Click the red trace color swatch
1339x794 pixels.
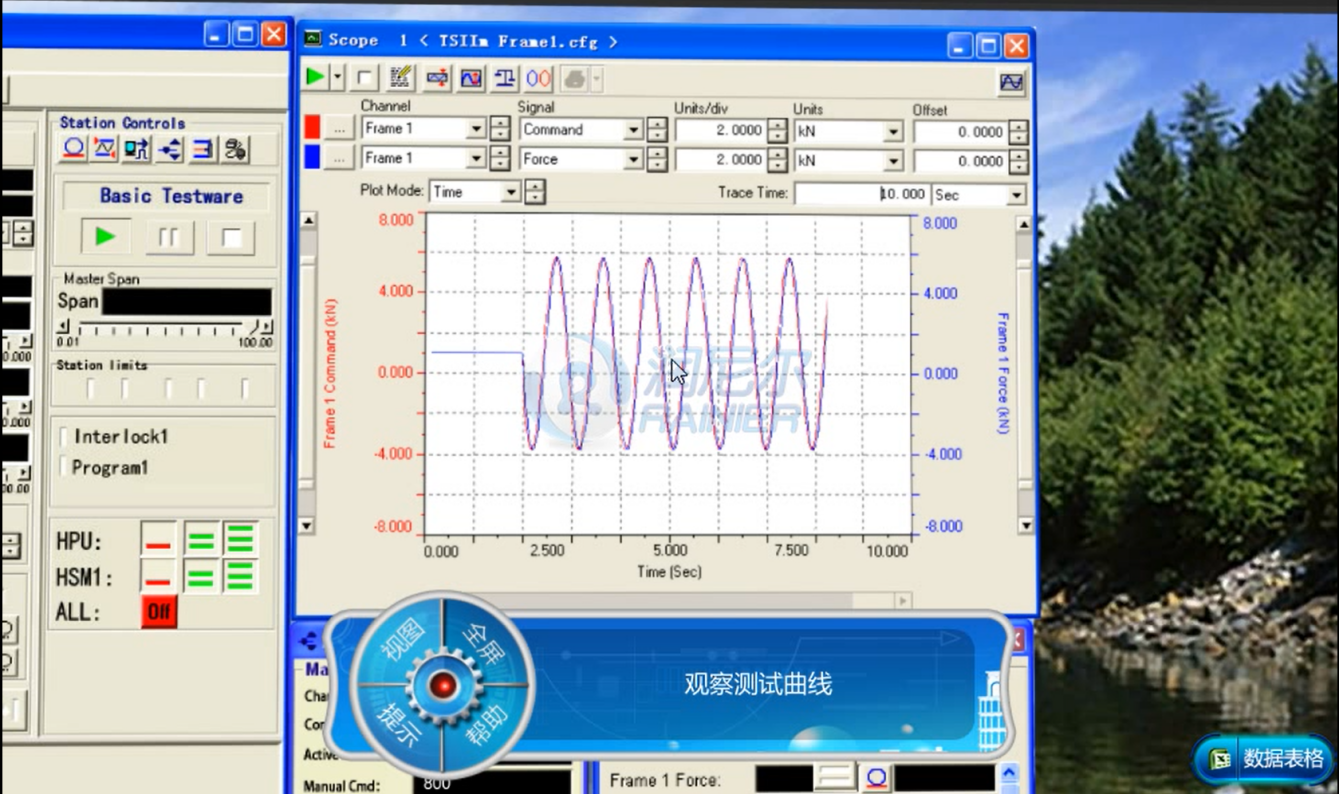[312, 128]
